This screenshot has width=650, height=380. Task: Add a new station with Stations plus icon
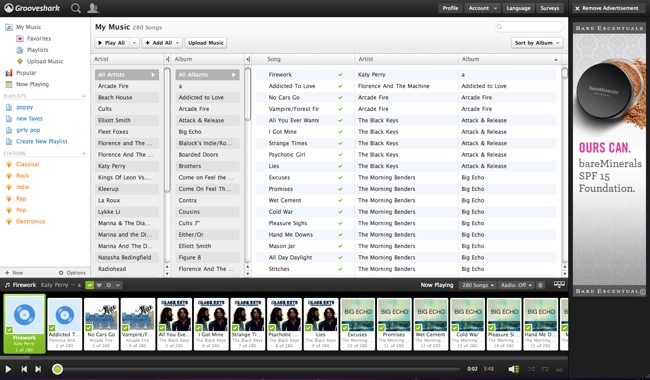pos(84,153)
